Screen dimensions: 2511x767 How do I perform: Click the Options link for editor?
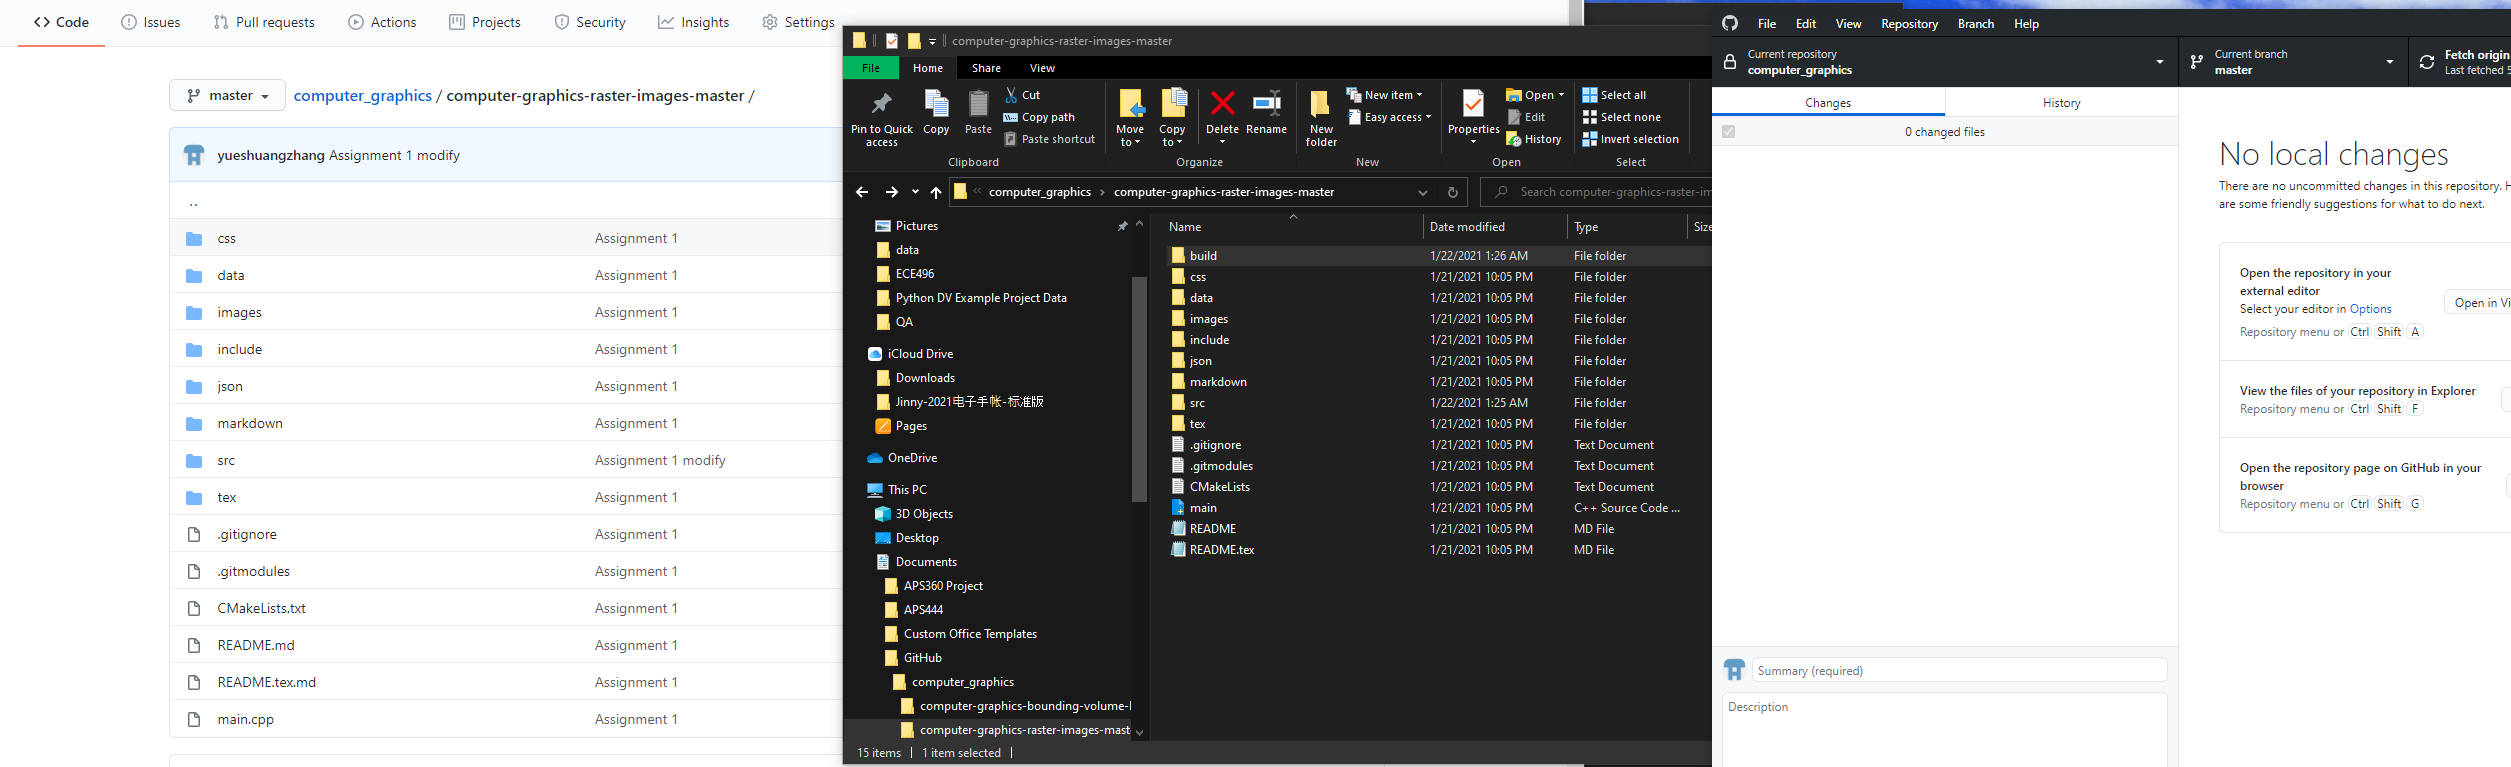coord(2370,309)
